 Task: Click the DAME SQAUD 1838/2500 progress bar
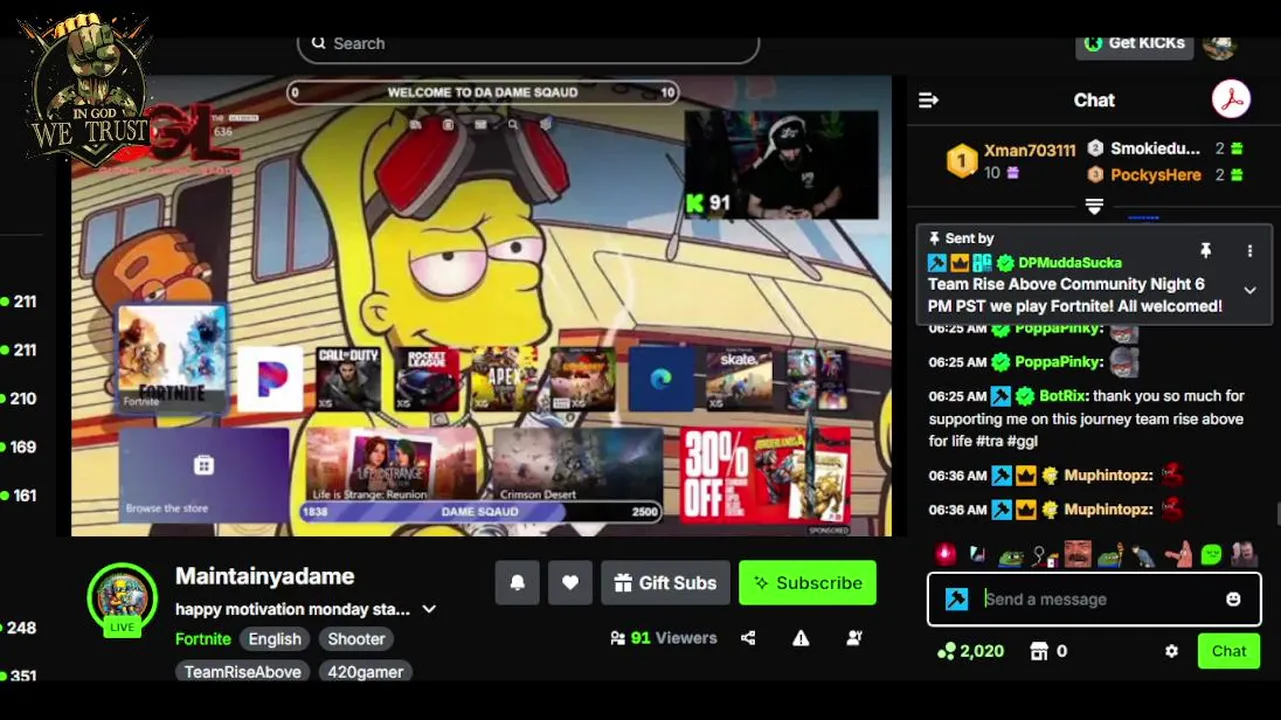pos(481,511)
